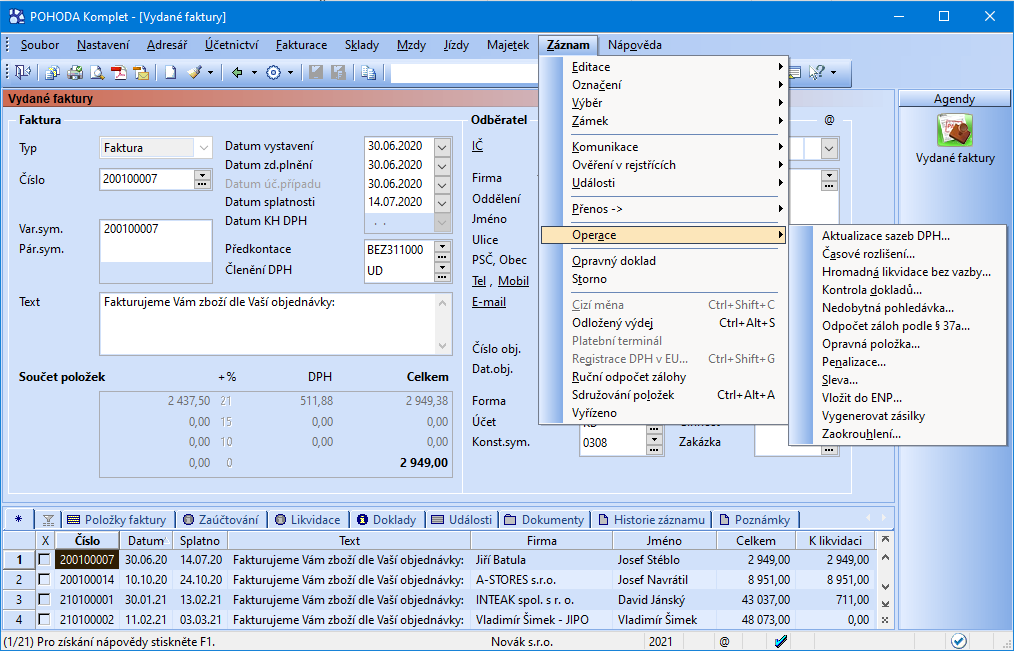Click the exit door toolbar icon
Screen dimensions: 1014x651
pos(23,72)
